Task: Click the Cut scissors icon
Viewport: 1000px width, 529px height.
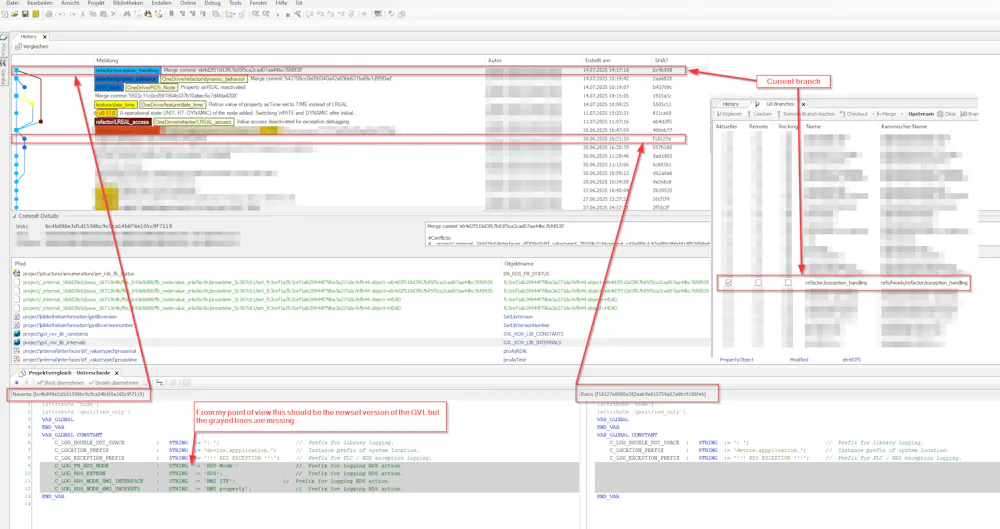Action: pyautogui.click(x=82, y=14)
